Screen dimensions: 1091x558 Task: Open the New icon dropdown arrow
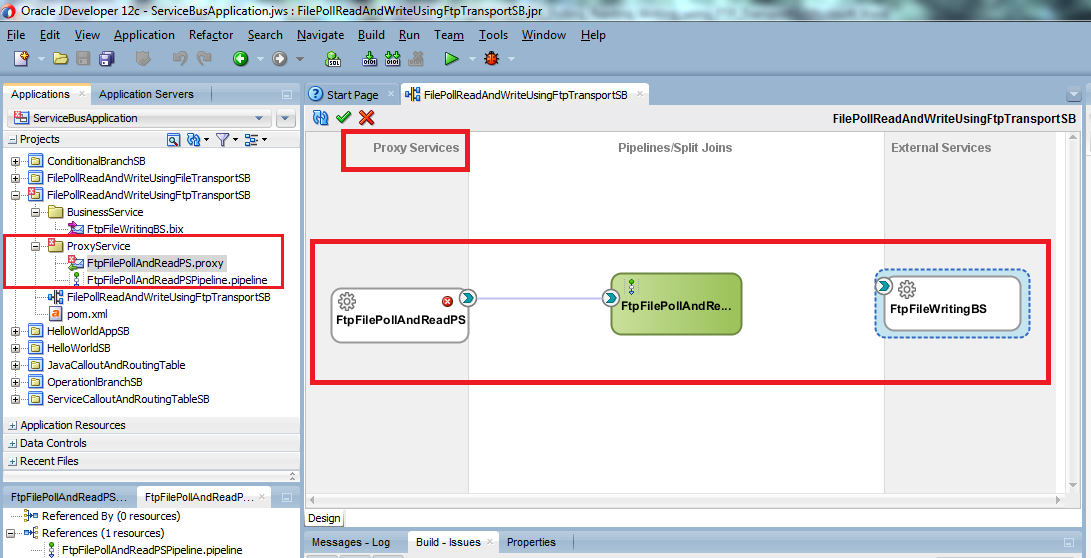tap(40, 60)
